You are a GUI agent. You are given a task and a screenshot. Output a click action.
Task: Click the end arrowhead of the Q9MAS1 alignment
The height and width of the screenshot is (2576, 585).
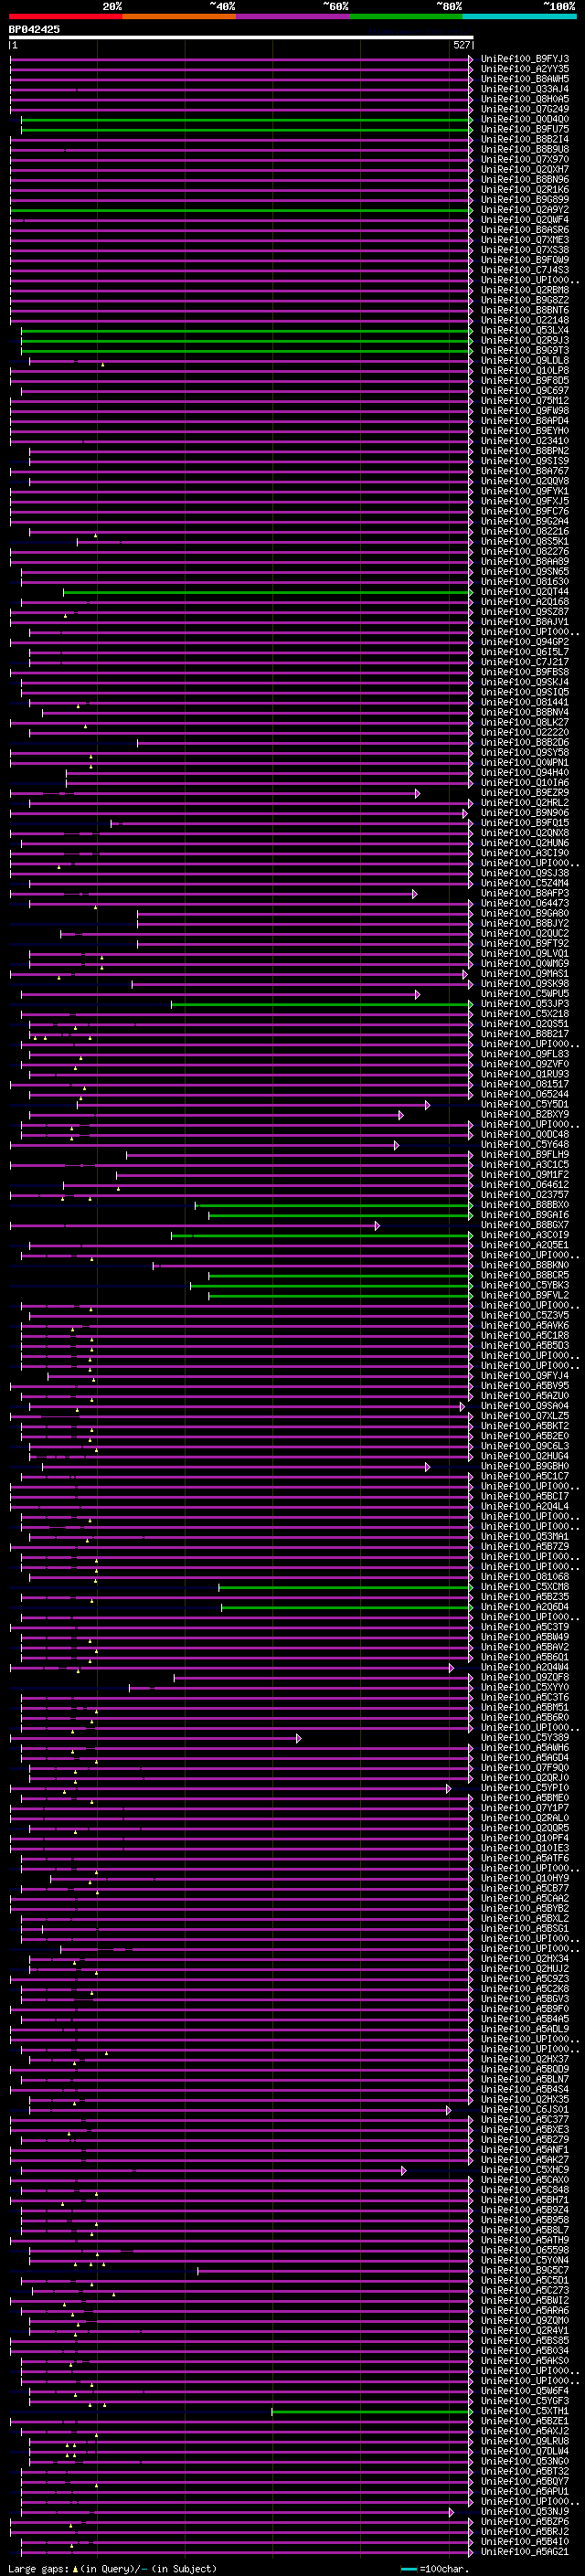[x=465, y=974]
